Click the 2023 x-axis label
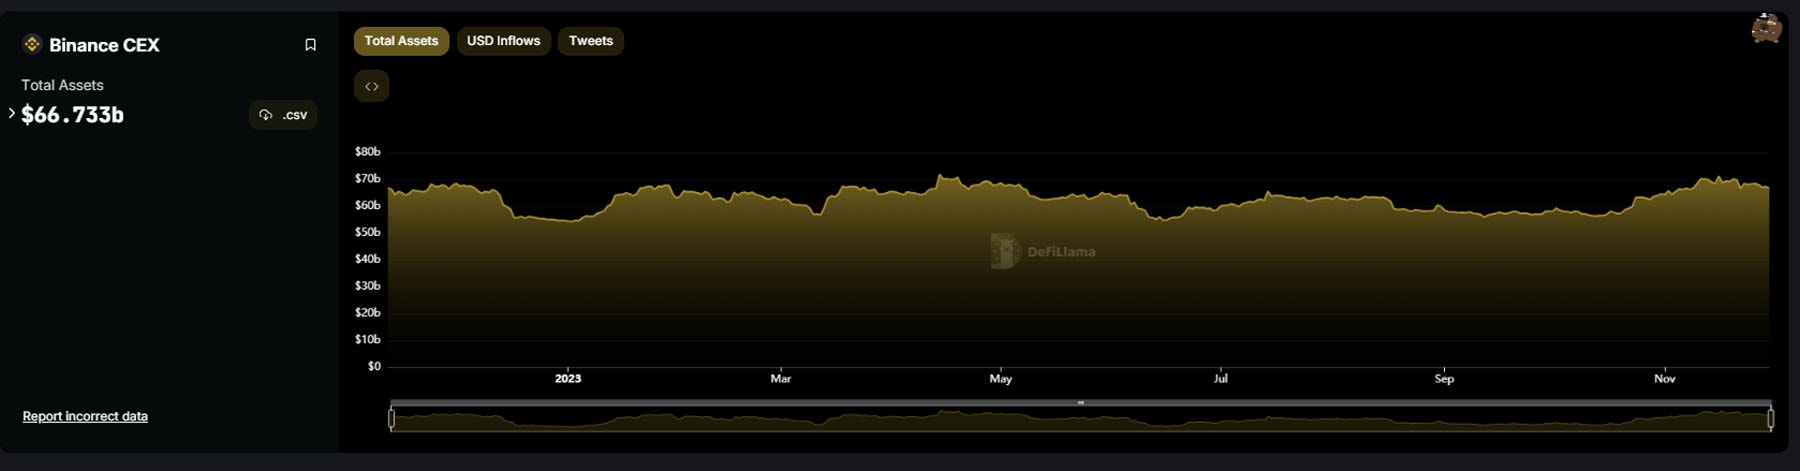This screenshot has width=1800, height=471. 568,378
